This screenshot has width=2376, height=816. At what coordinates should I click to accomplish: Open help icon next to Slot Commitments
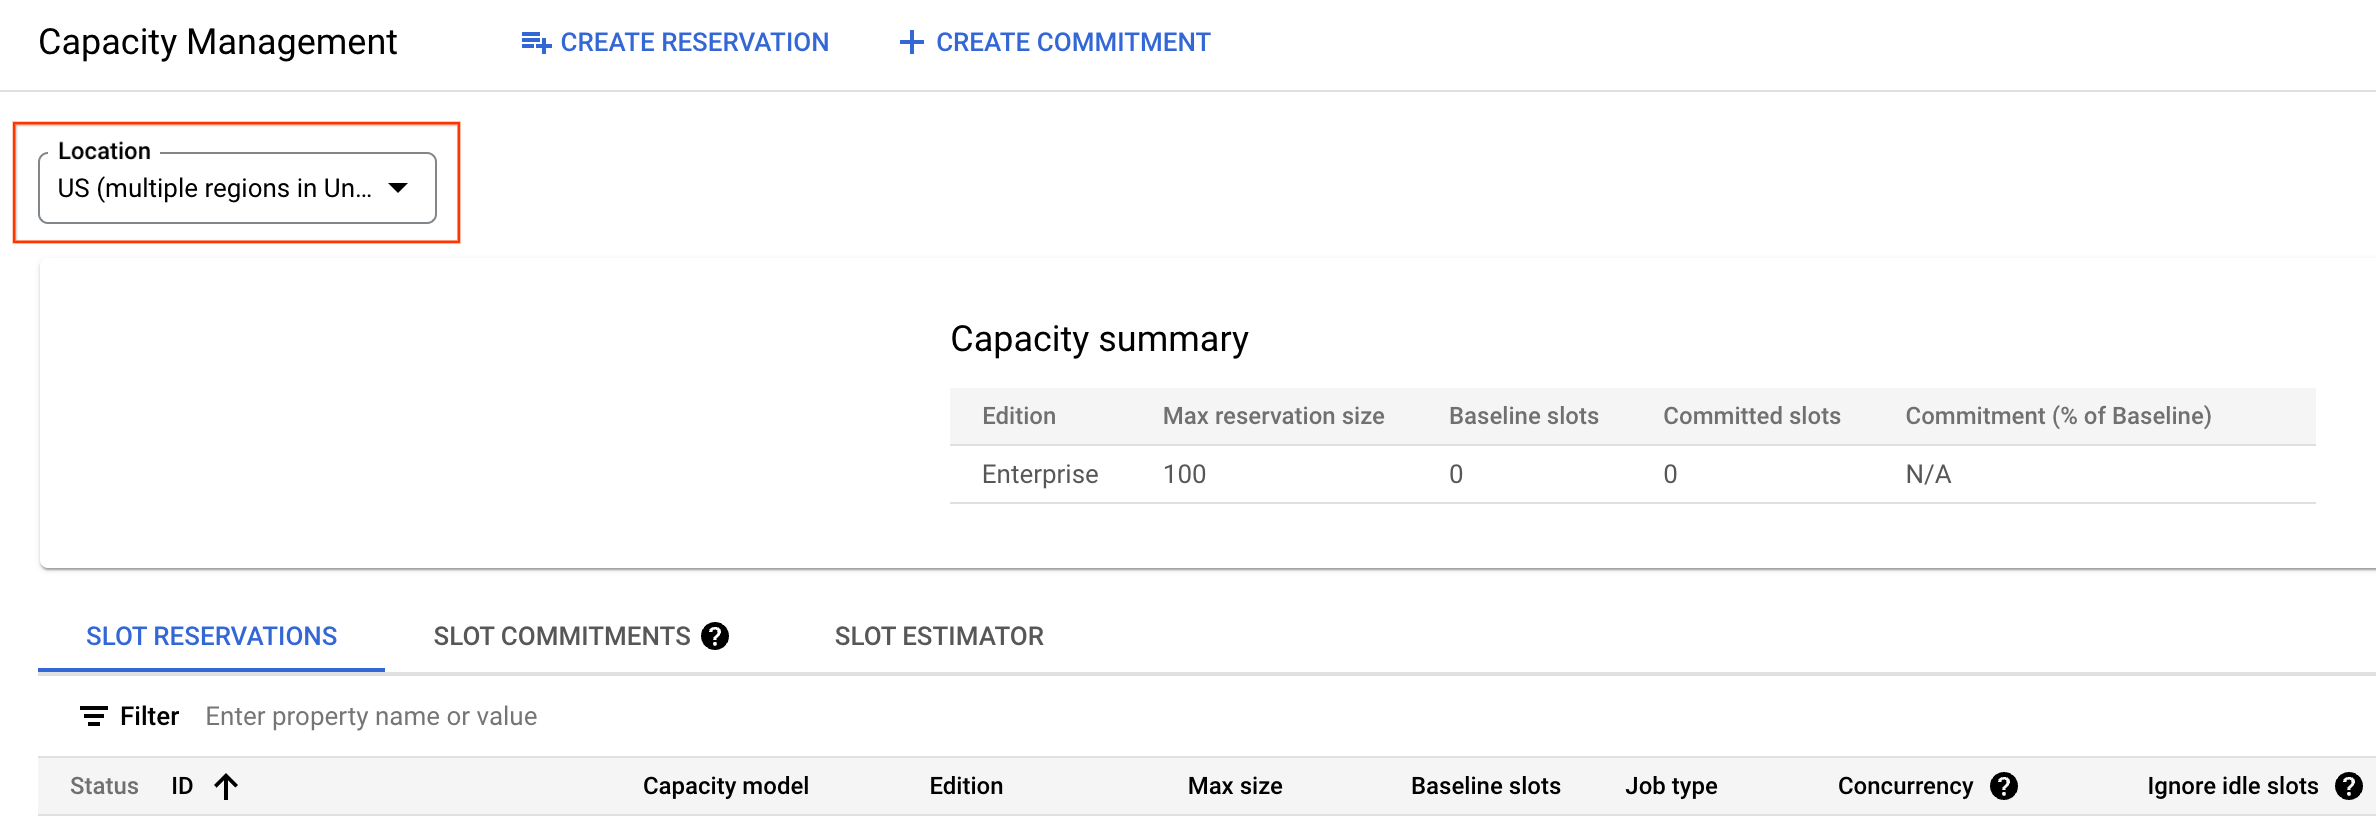point(715,636)
